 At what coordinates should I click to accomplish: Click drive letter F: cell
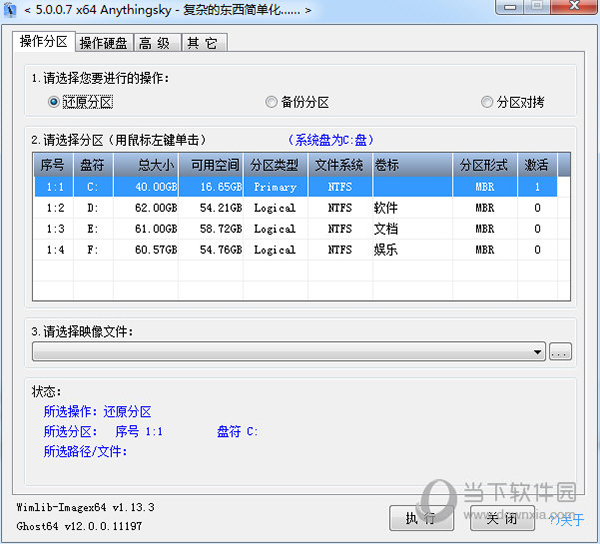coord(93,250)
